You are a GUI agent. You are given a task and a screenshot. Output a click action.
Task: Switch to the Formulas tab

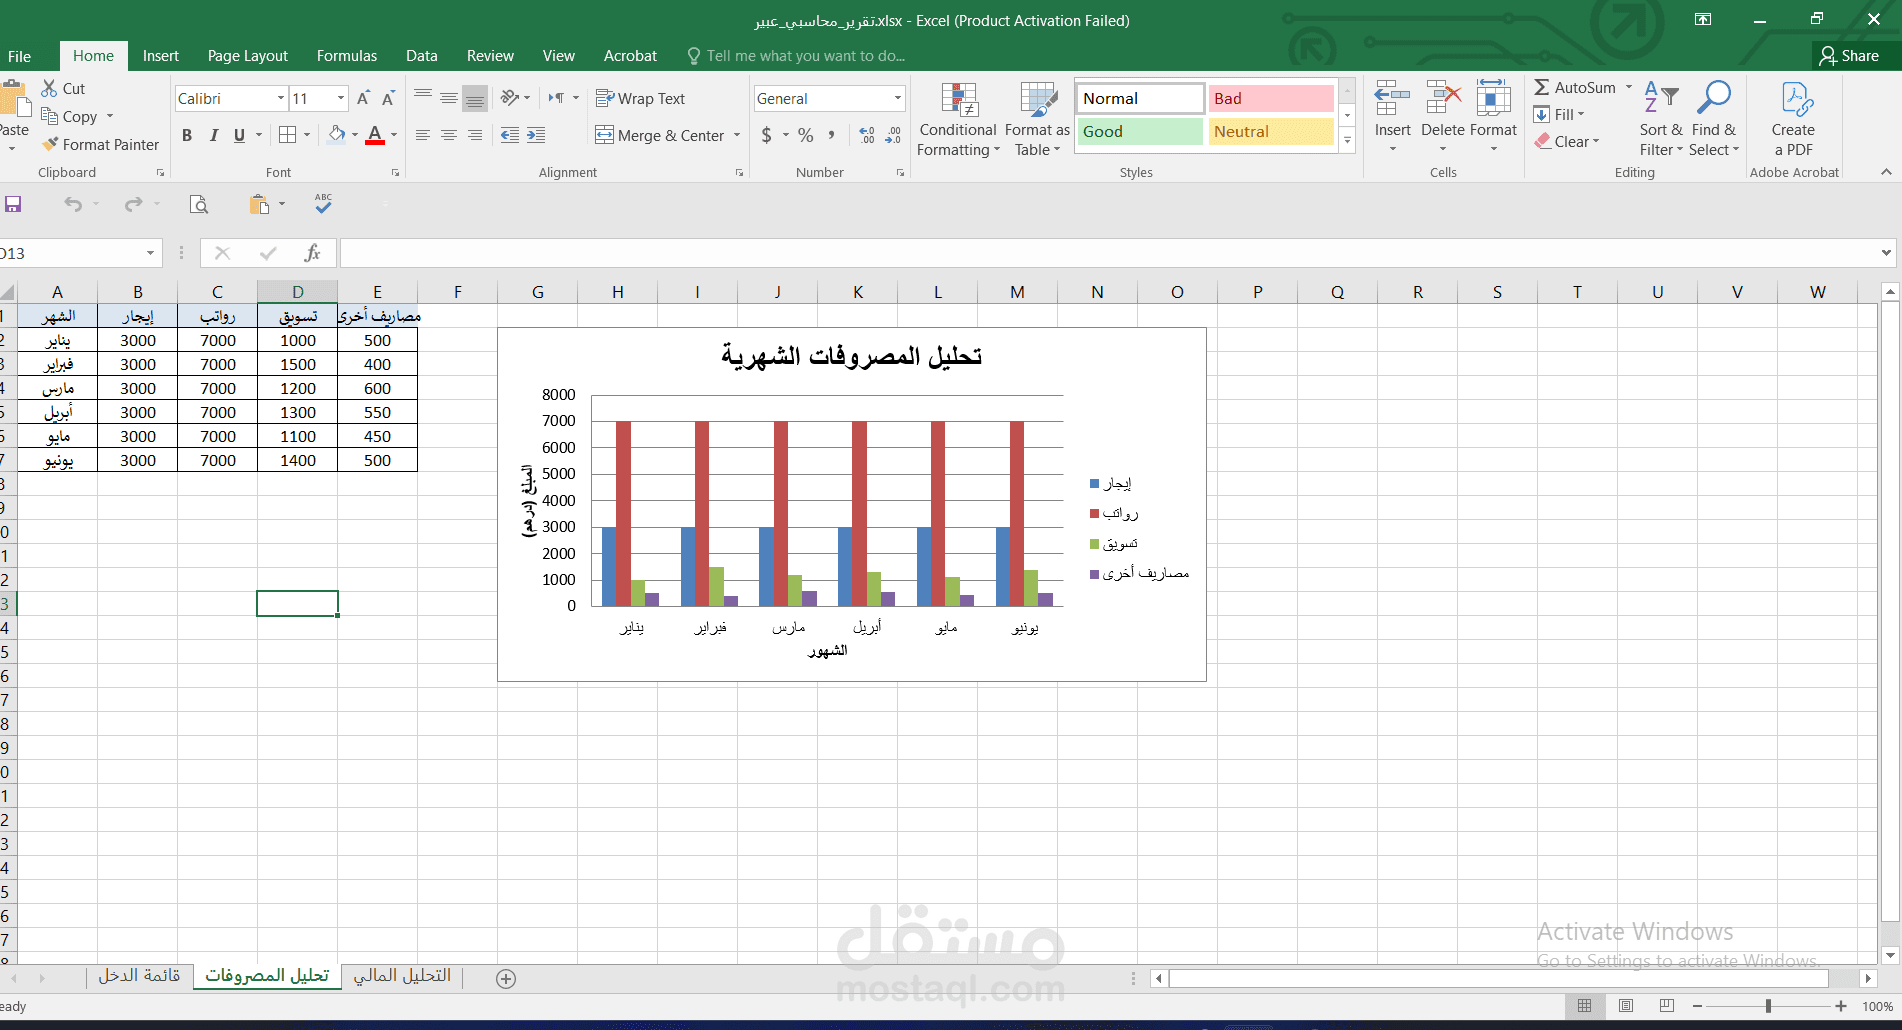click(x=347, y=56)
